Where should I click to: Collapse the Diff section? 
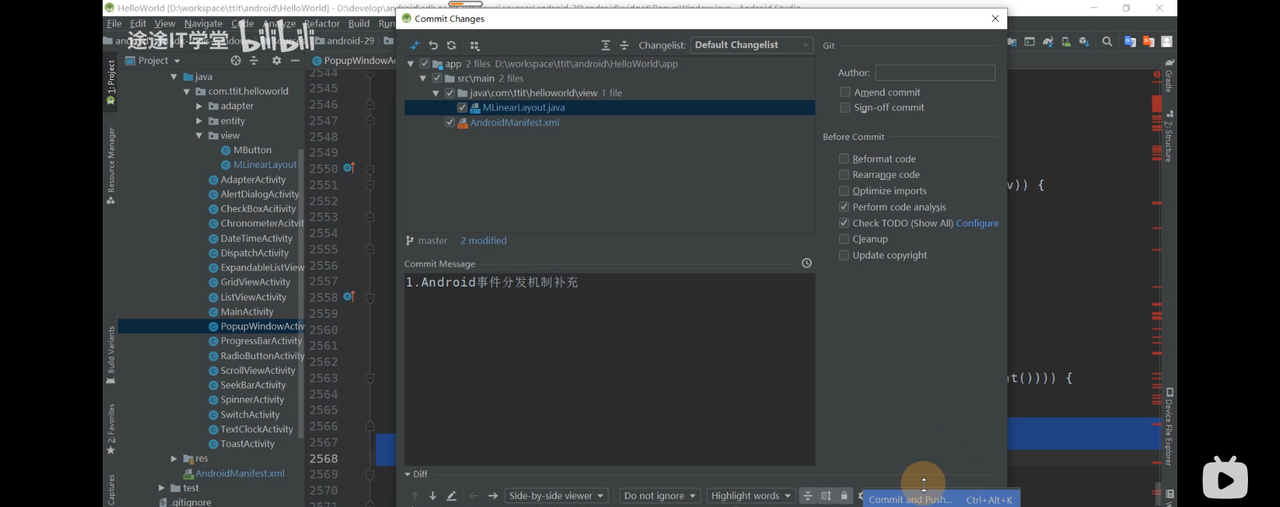(x=408, y=474)
